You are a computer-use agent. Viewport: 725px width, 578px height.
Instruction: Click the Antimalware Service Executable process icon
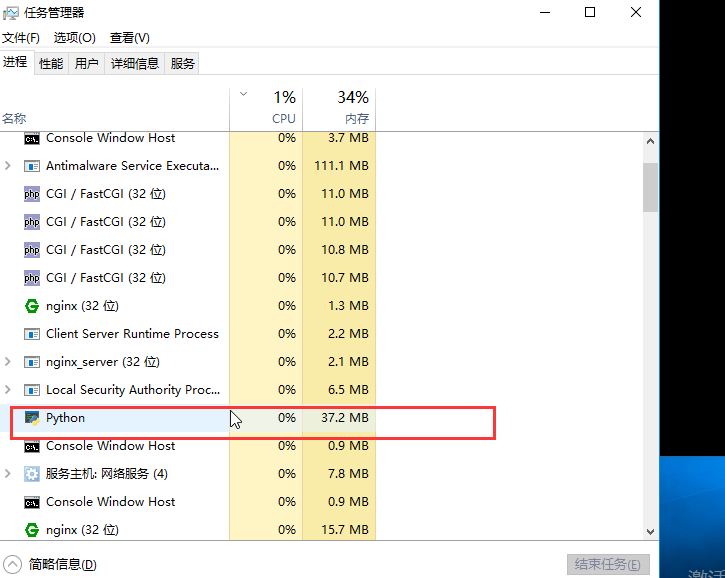coord(32,166)
